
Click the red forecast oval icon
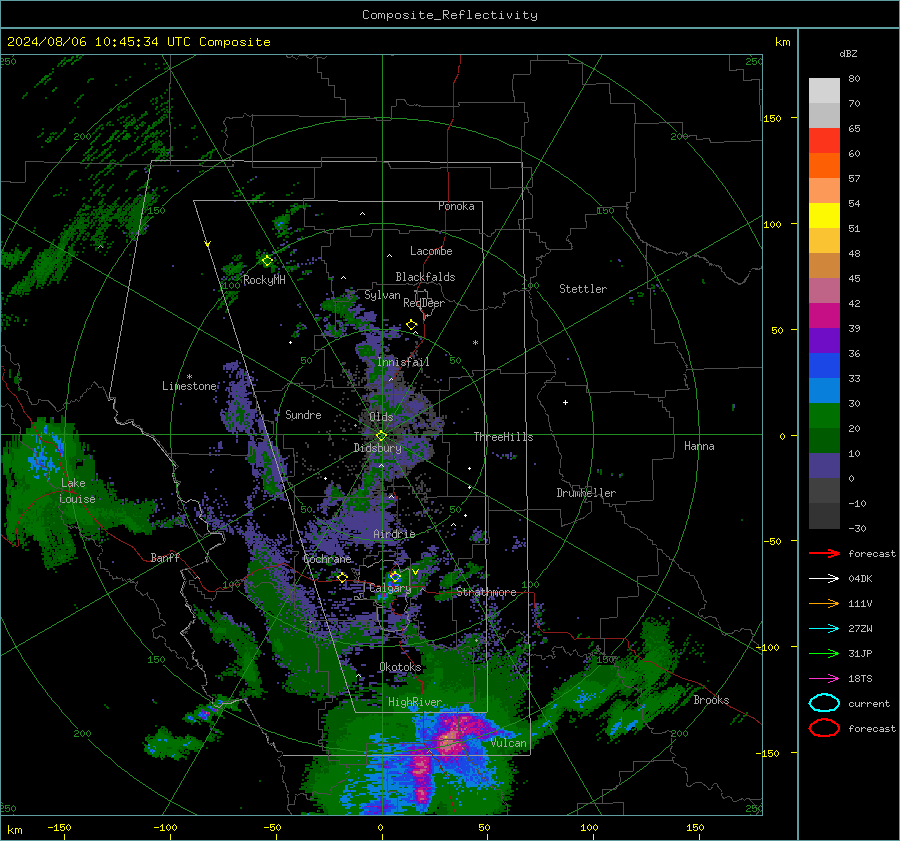(824, 728)
